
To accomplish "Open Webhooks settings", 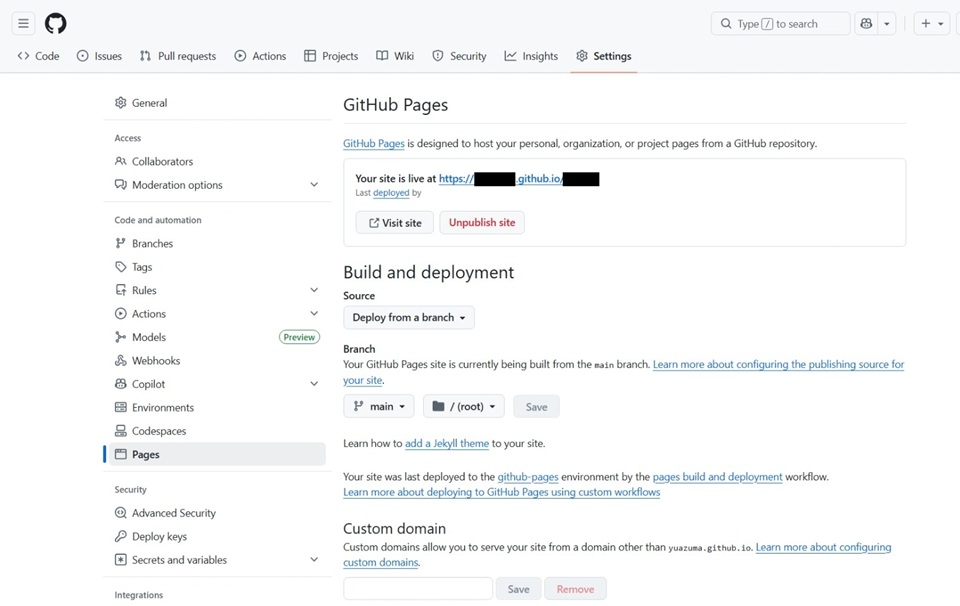I will tap(154, 360).
